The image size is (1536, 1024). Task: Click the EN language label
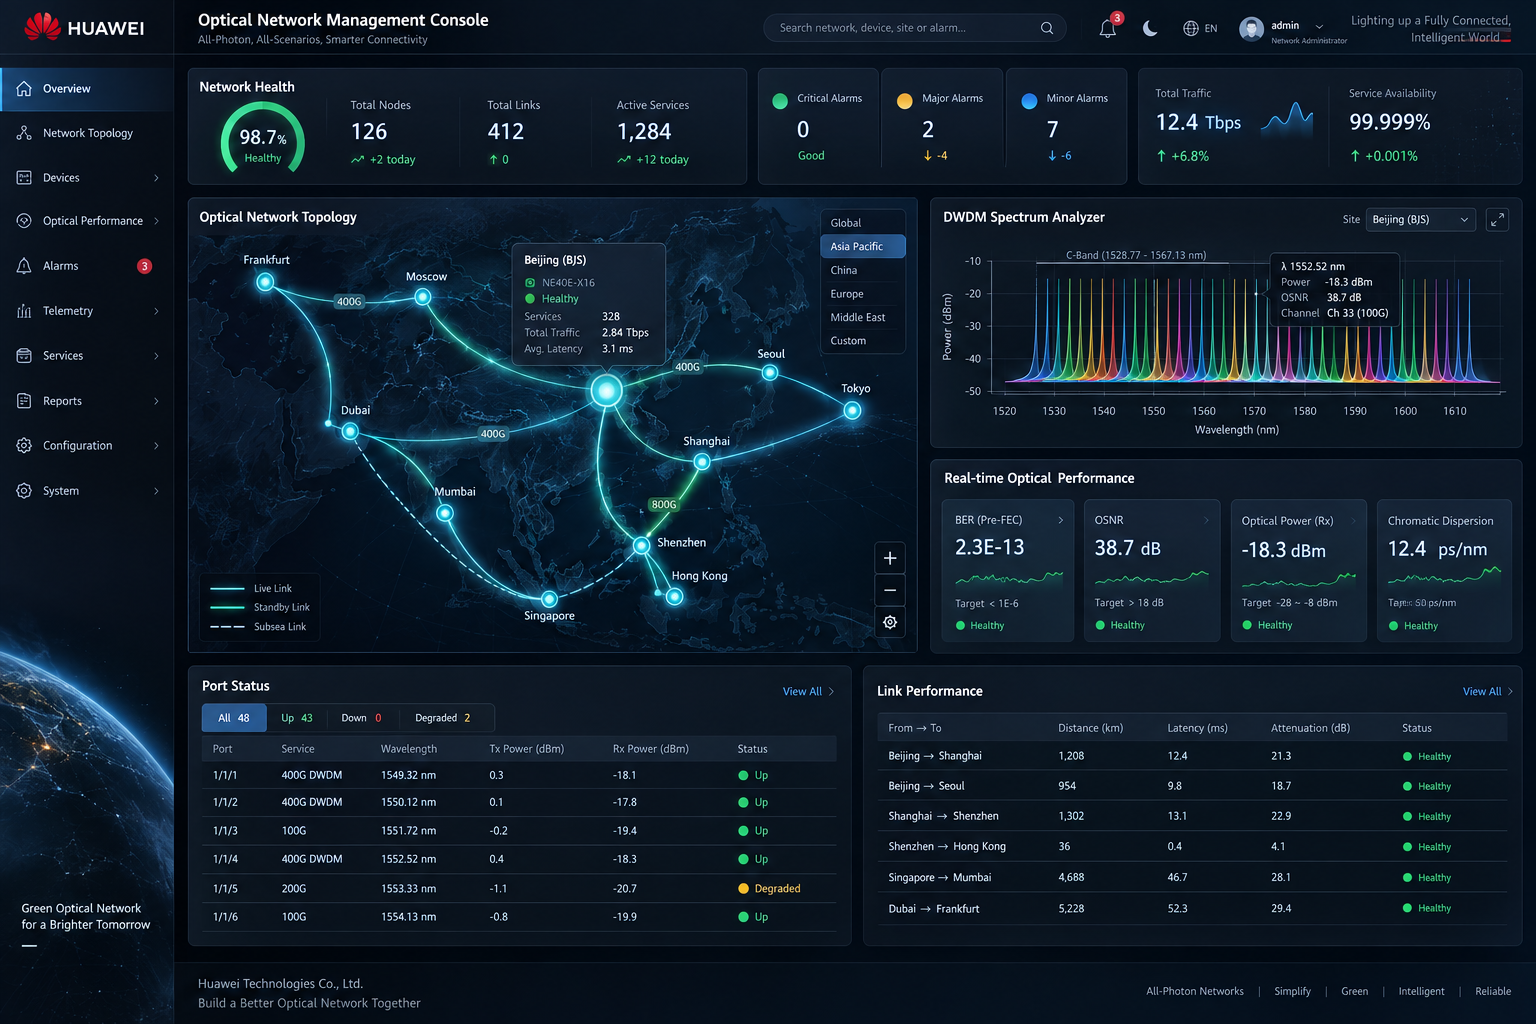click(1211, 28)
